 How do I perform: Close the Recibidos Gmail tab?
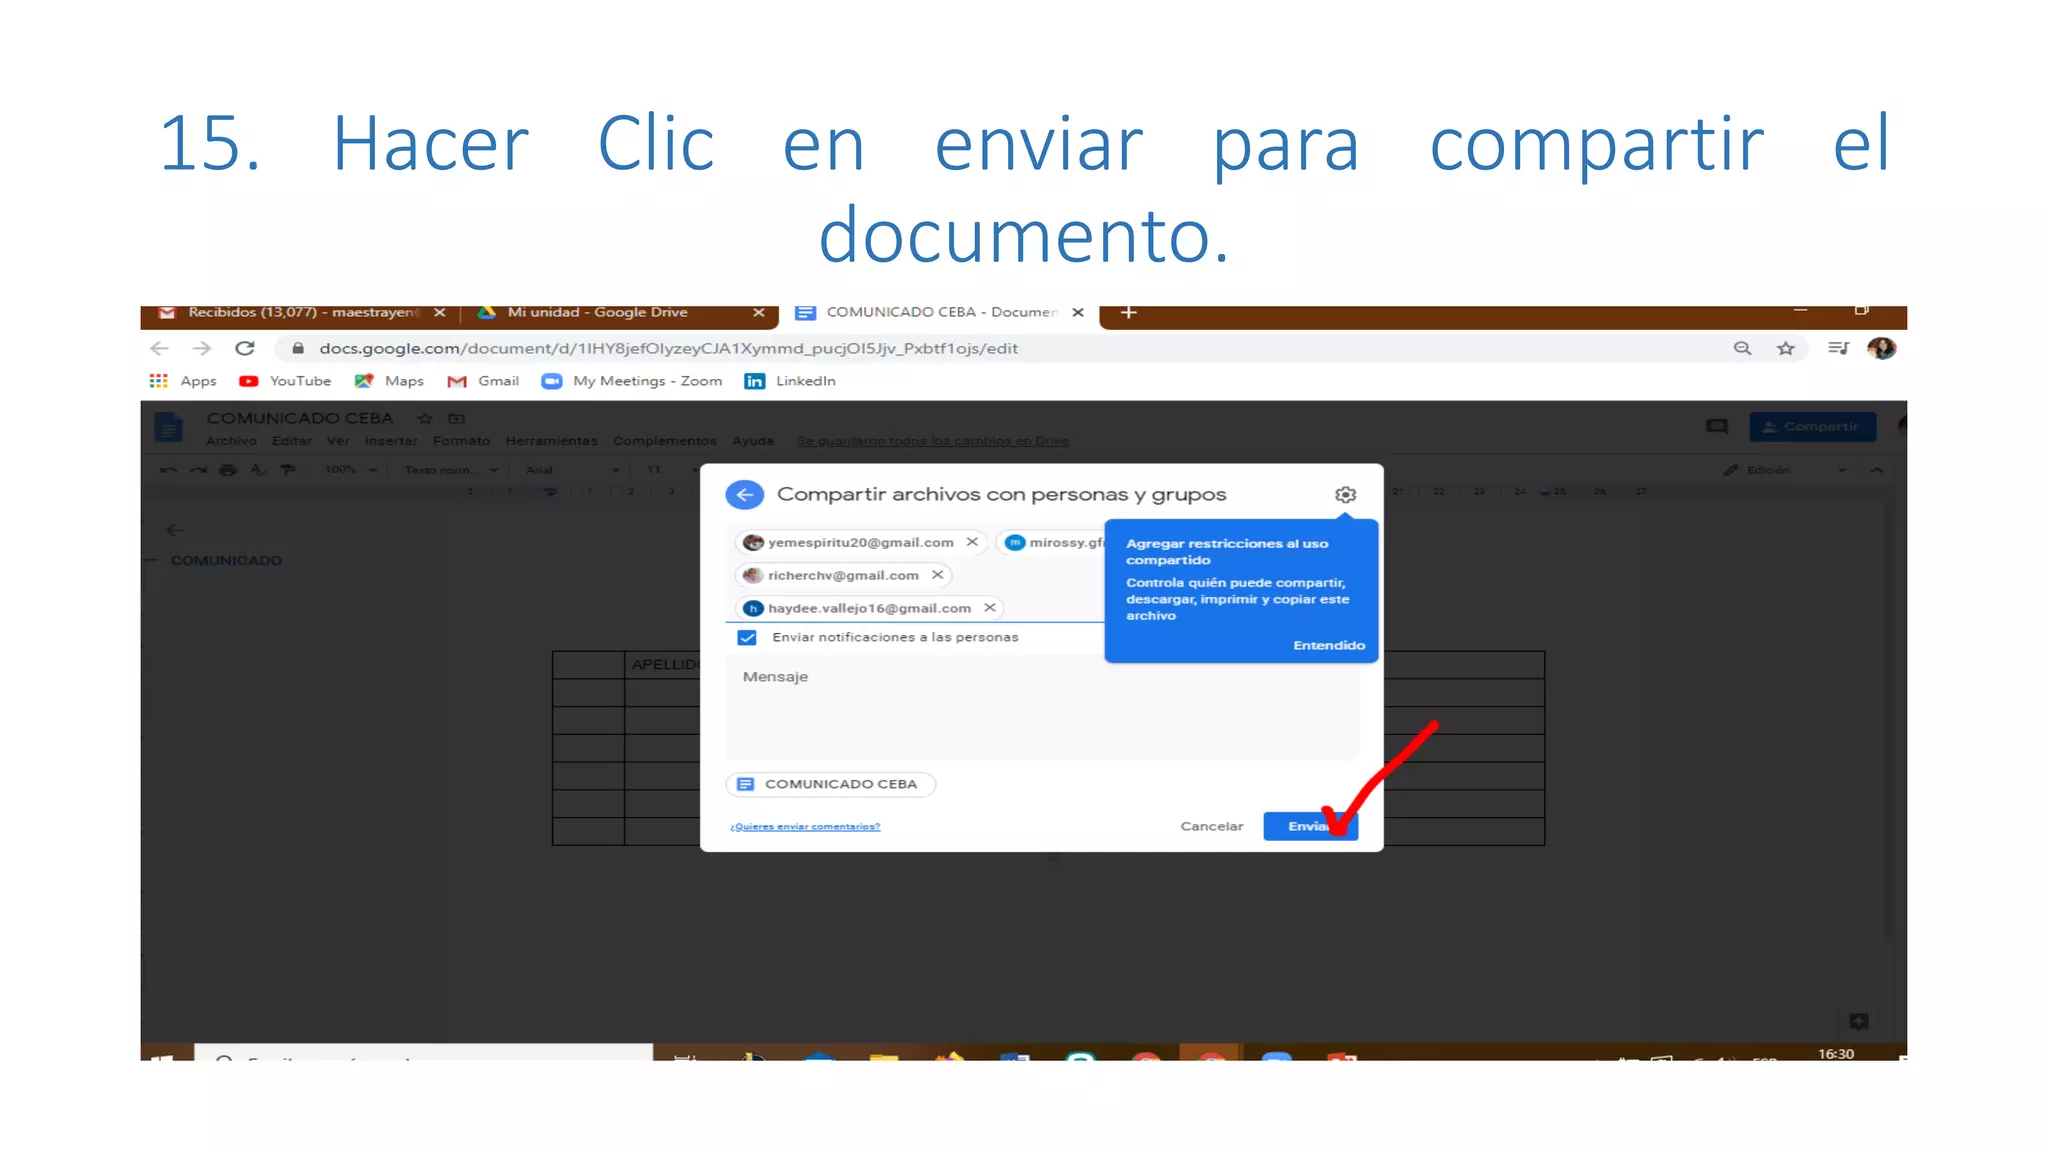[439, 313]
